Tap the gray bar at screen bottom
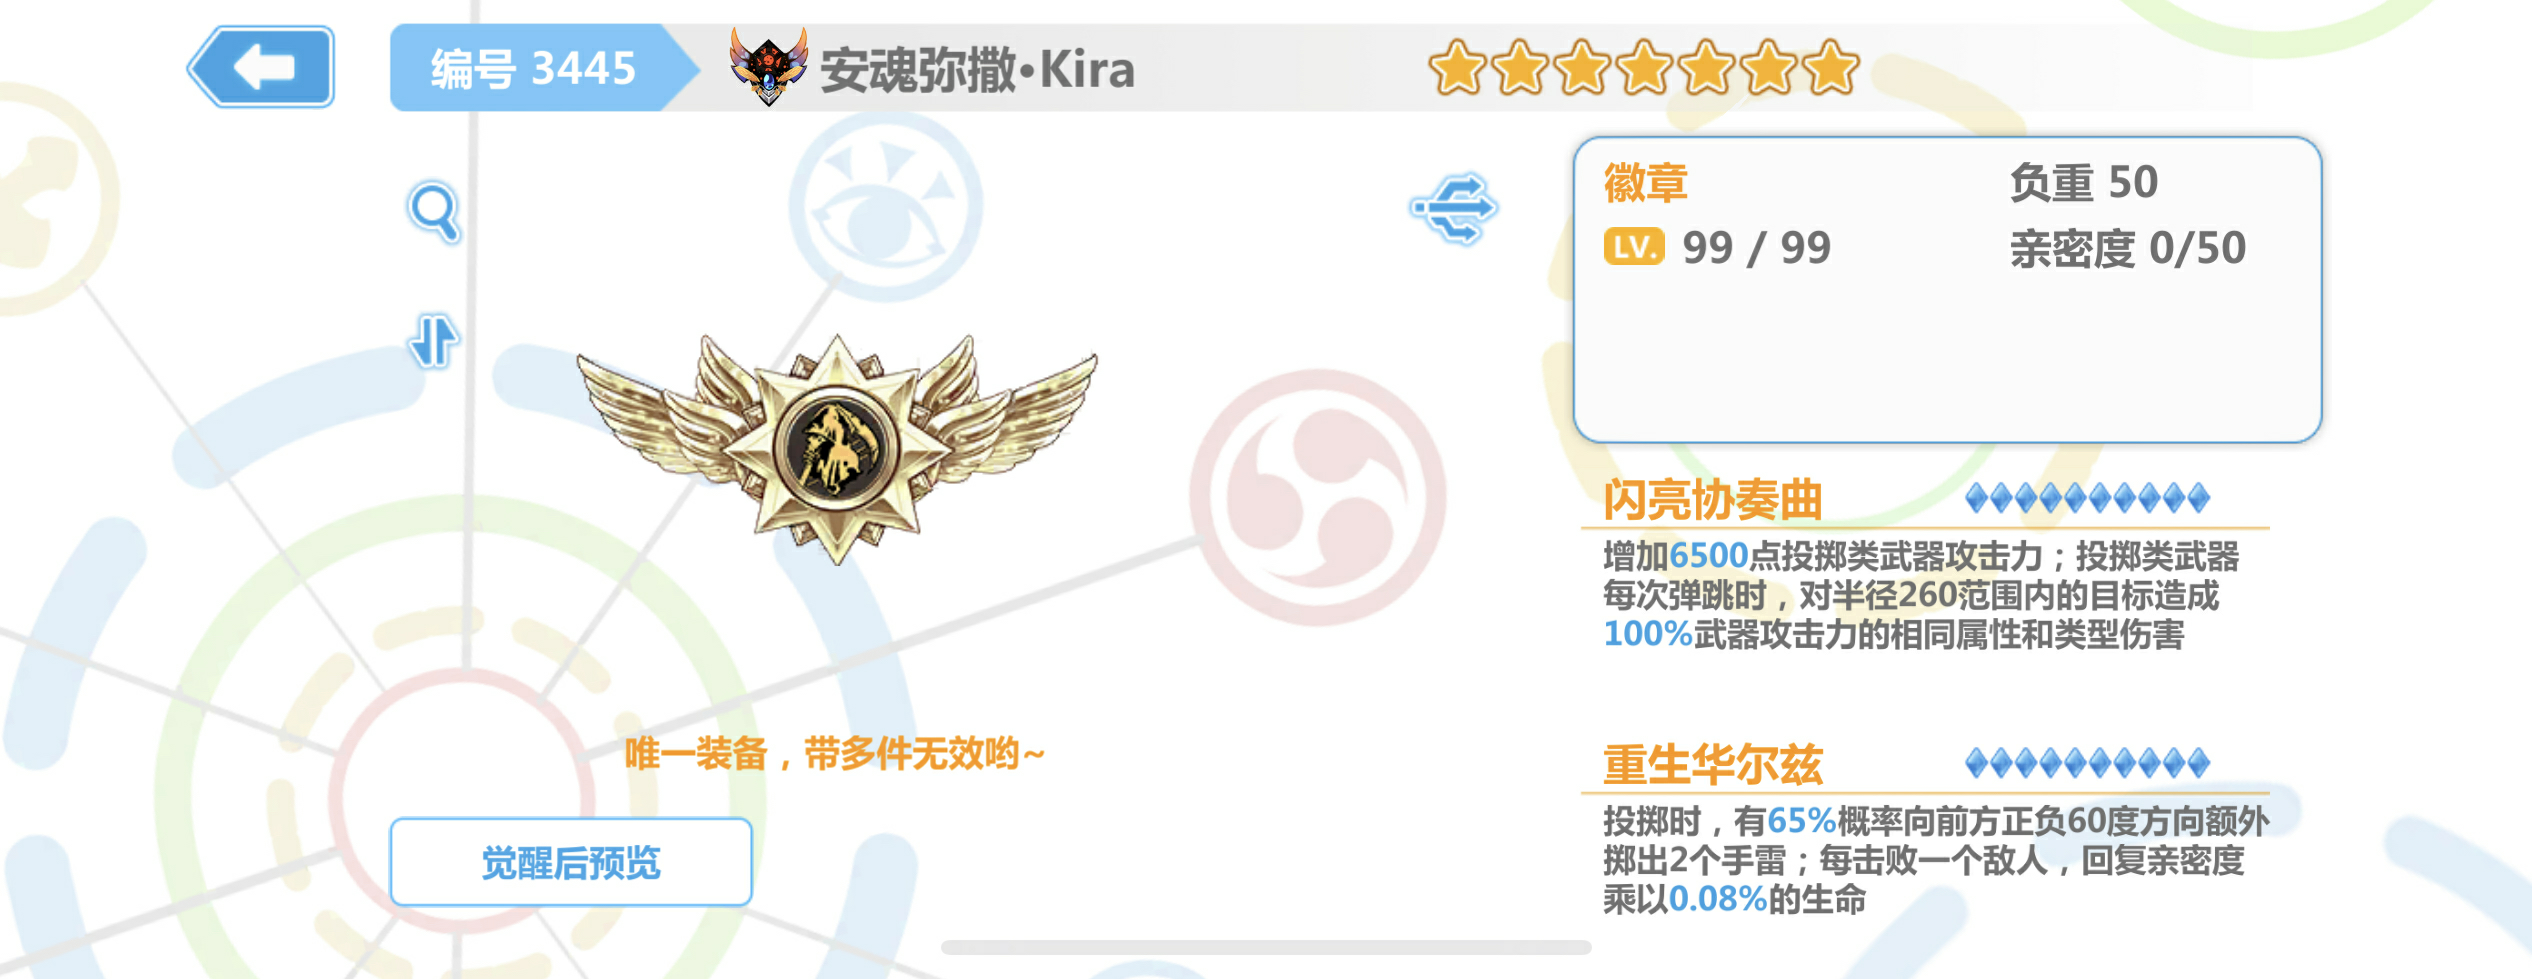The height and width of the screenshot is (979, 2532). tap(1266, 947)
